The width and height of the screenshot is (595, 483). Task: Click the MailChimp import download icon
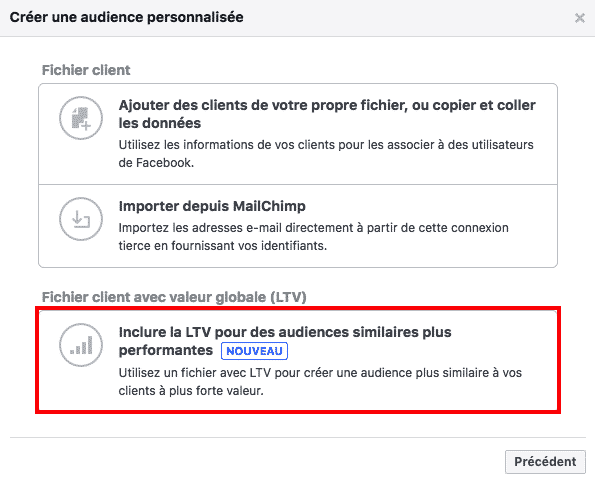tap(81, 219)
